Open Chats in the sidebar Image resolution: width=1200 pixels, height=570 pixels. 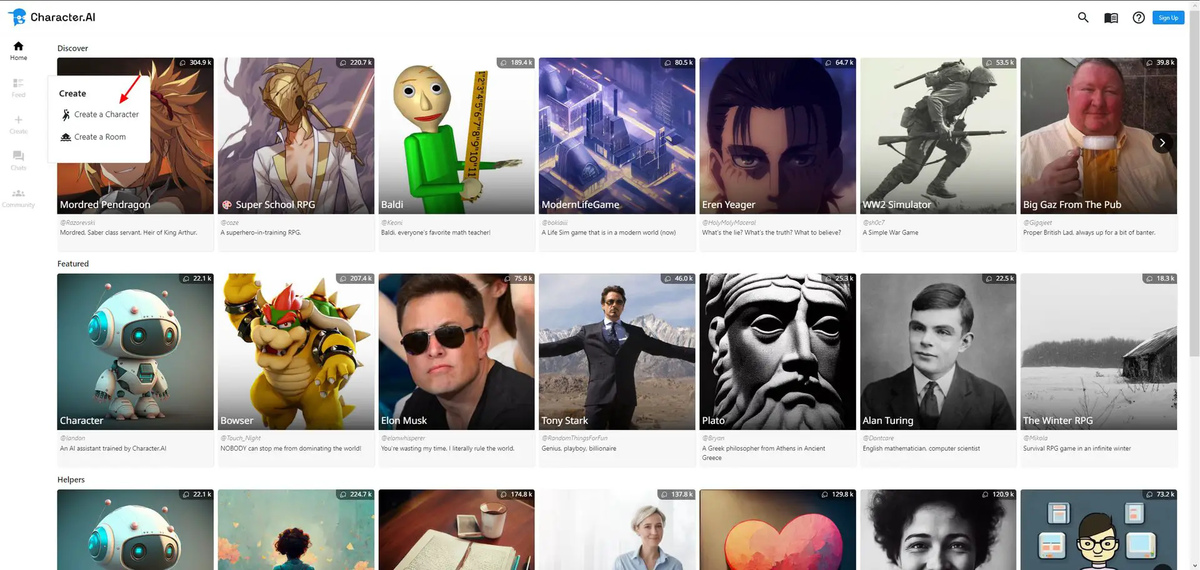(x=18, y=161)
